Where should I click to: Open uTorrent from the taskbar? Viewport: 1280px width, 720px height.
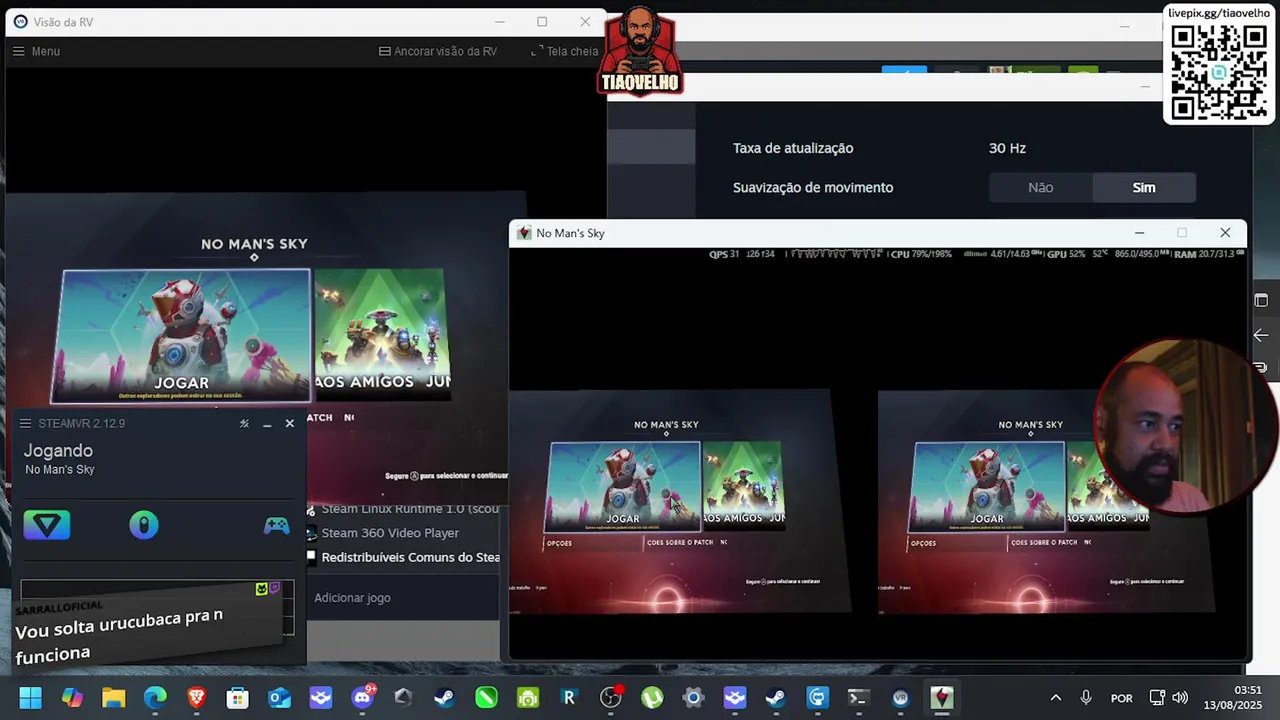(652, 698)
